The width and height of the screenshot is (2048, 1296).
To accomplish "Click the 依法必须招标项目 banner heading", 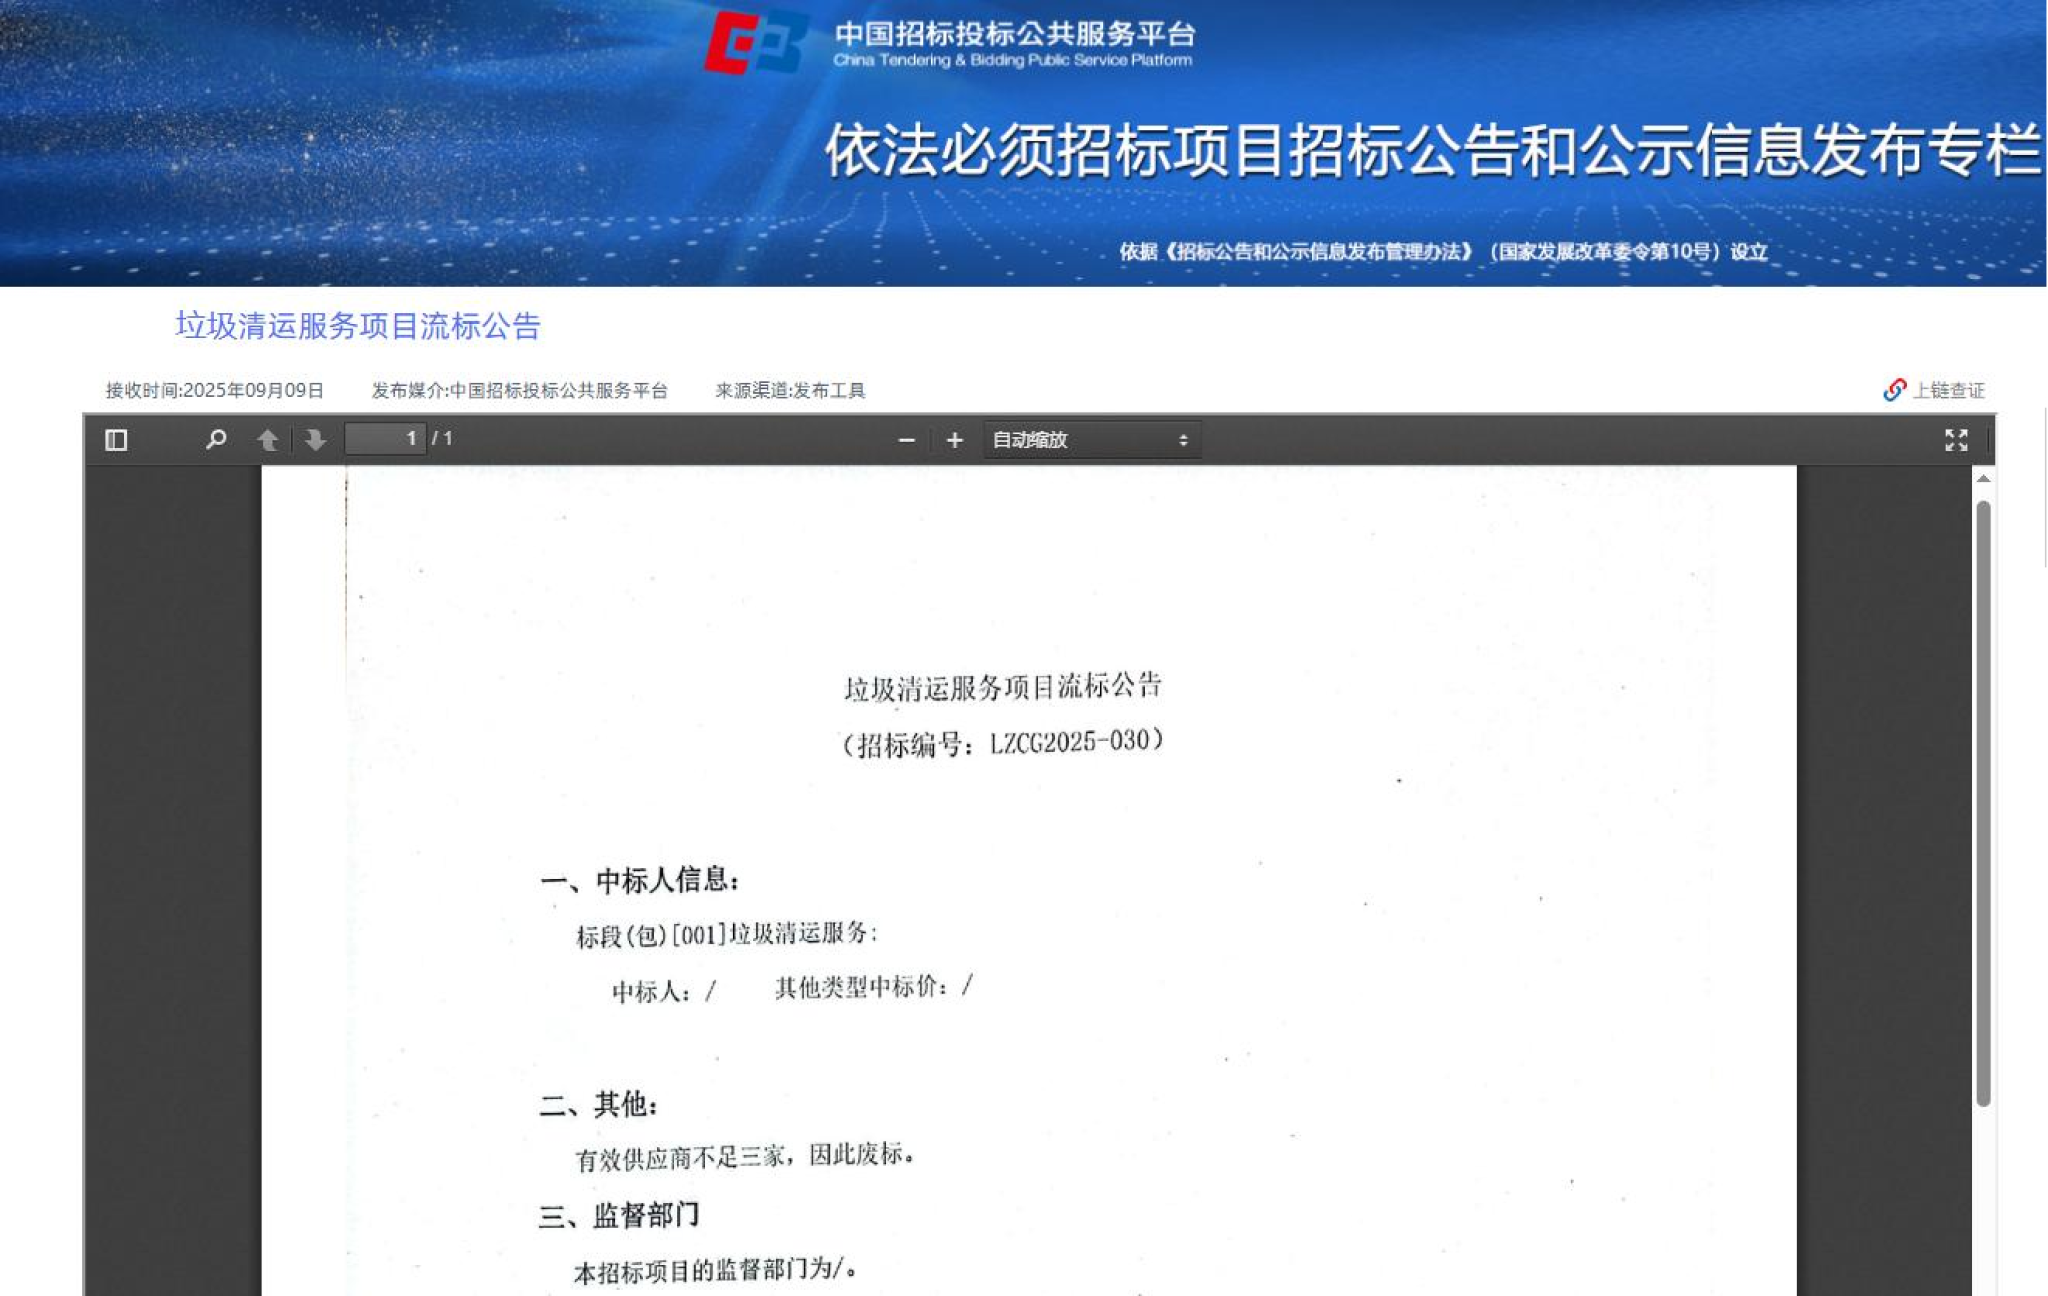I will point(1430,152).
